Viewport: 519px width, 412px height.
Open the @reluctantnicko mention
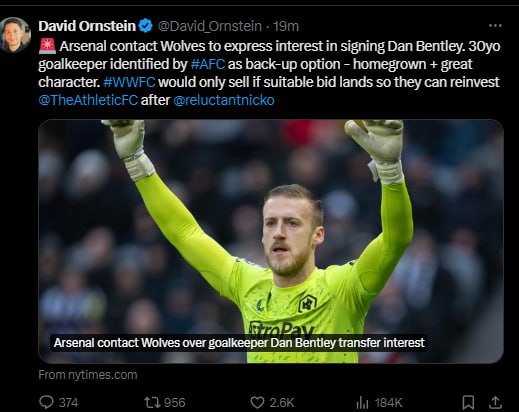(x=224, y=100)
